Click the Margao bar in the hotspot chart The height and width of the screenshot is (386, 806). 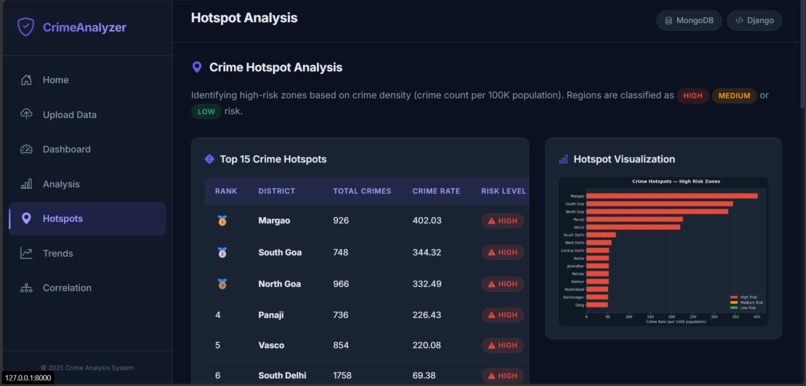[672, 196]
